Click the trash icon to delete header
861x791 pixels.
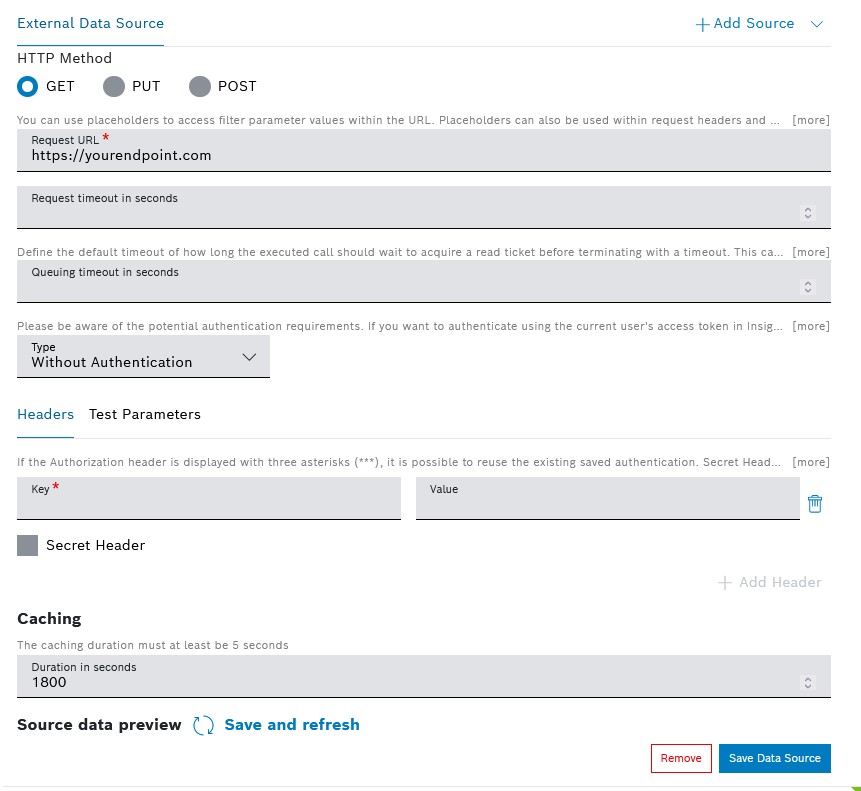815,504
